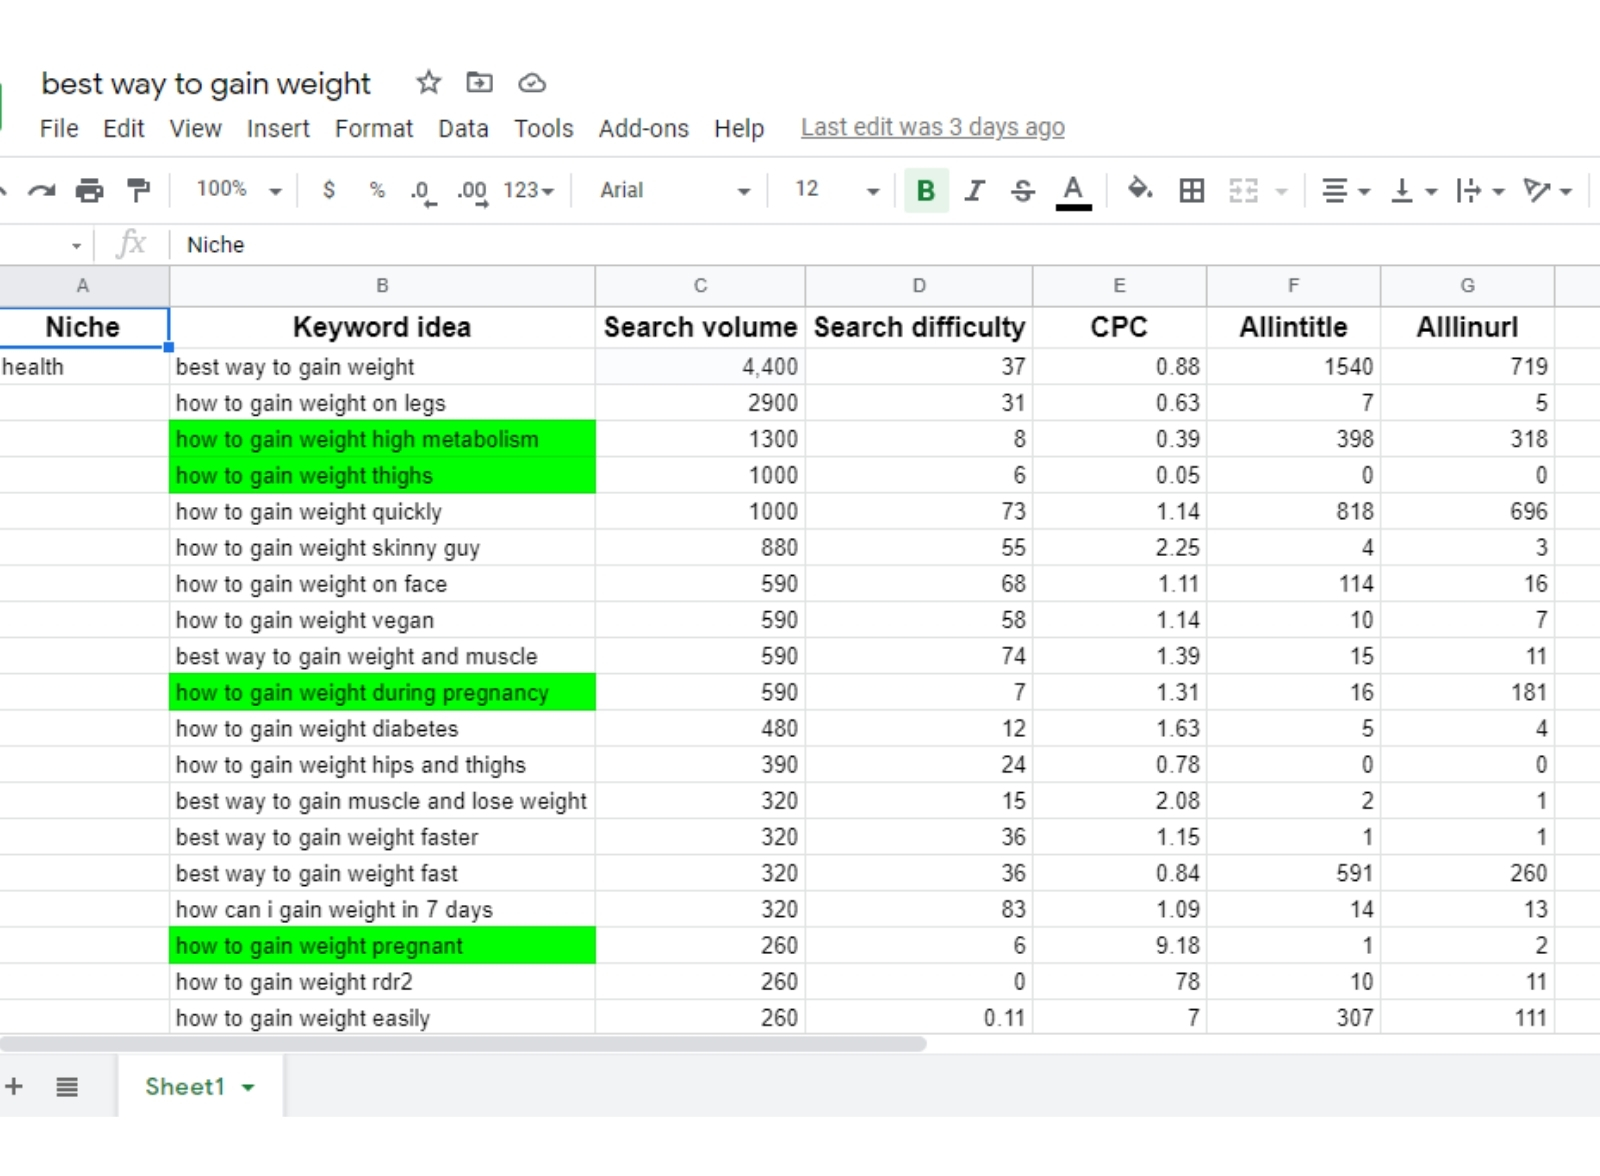Click the cloud save status icon
The height and width of the screenshot is (1176, 1600).
point(532,83)
